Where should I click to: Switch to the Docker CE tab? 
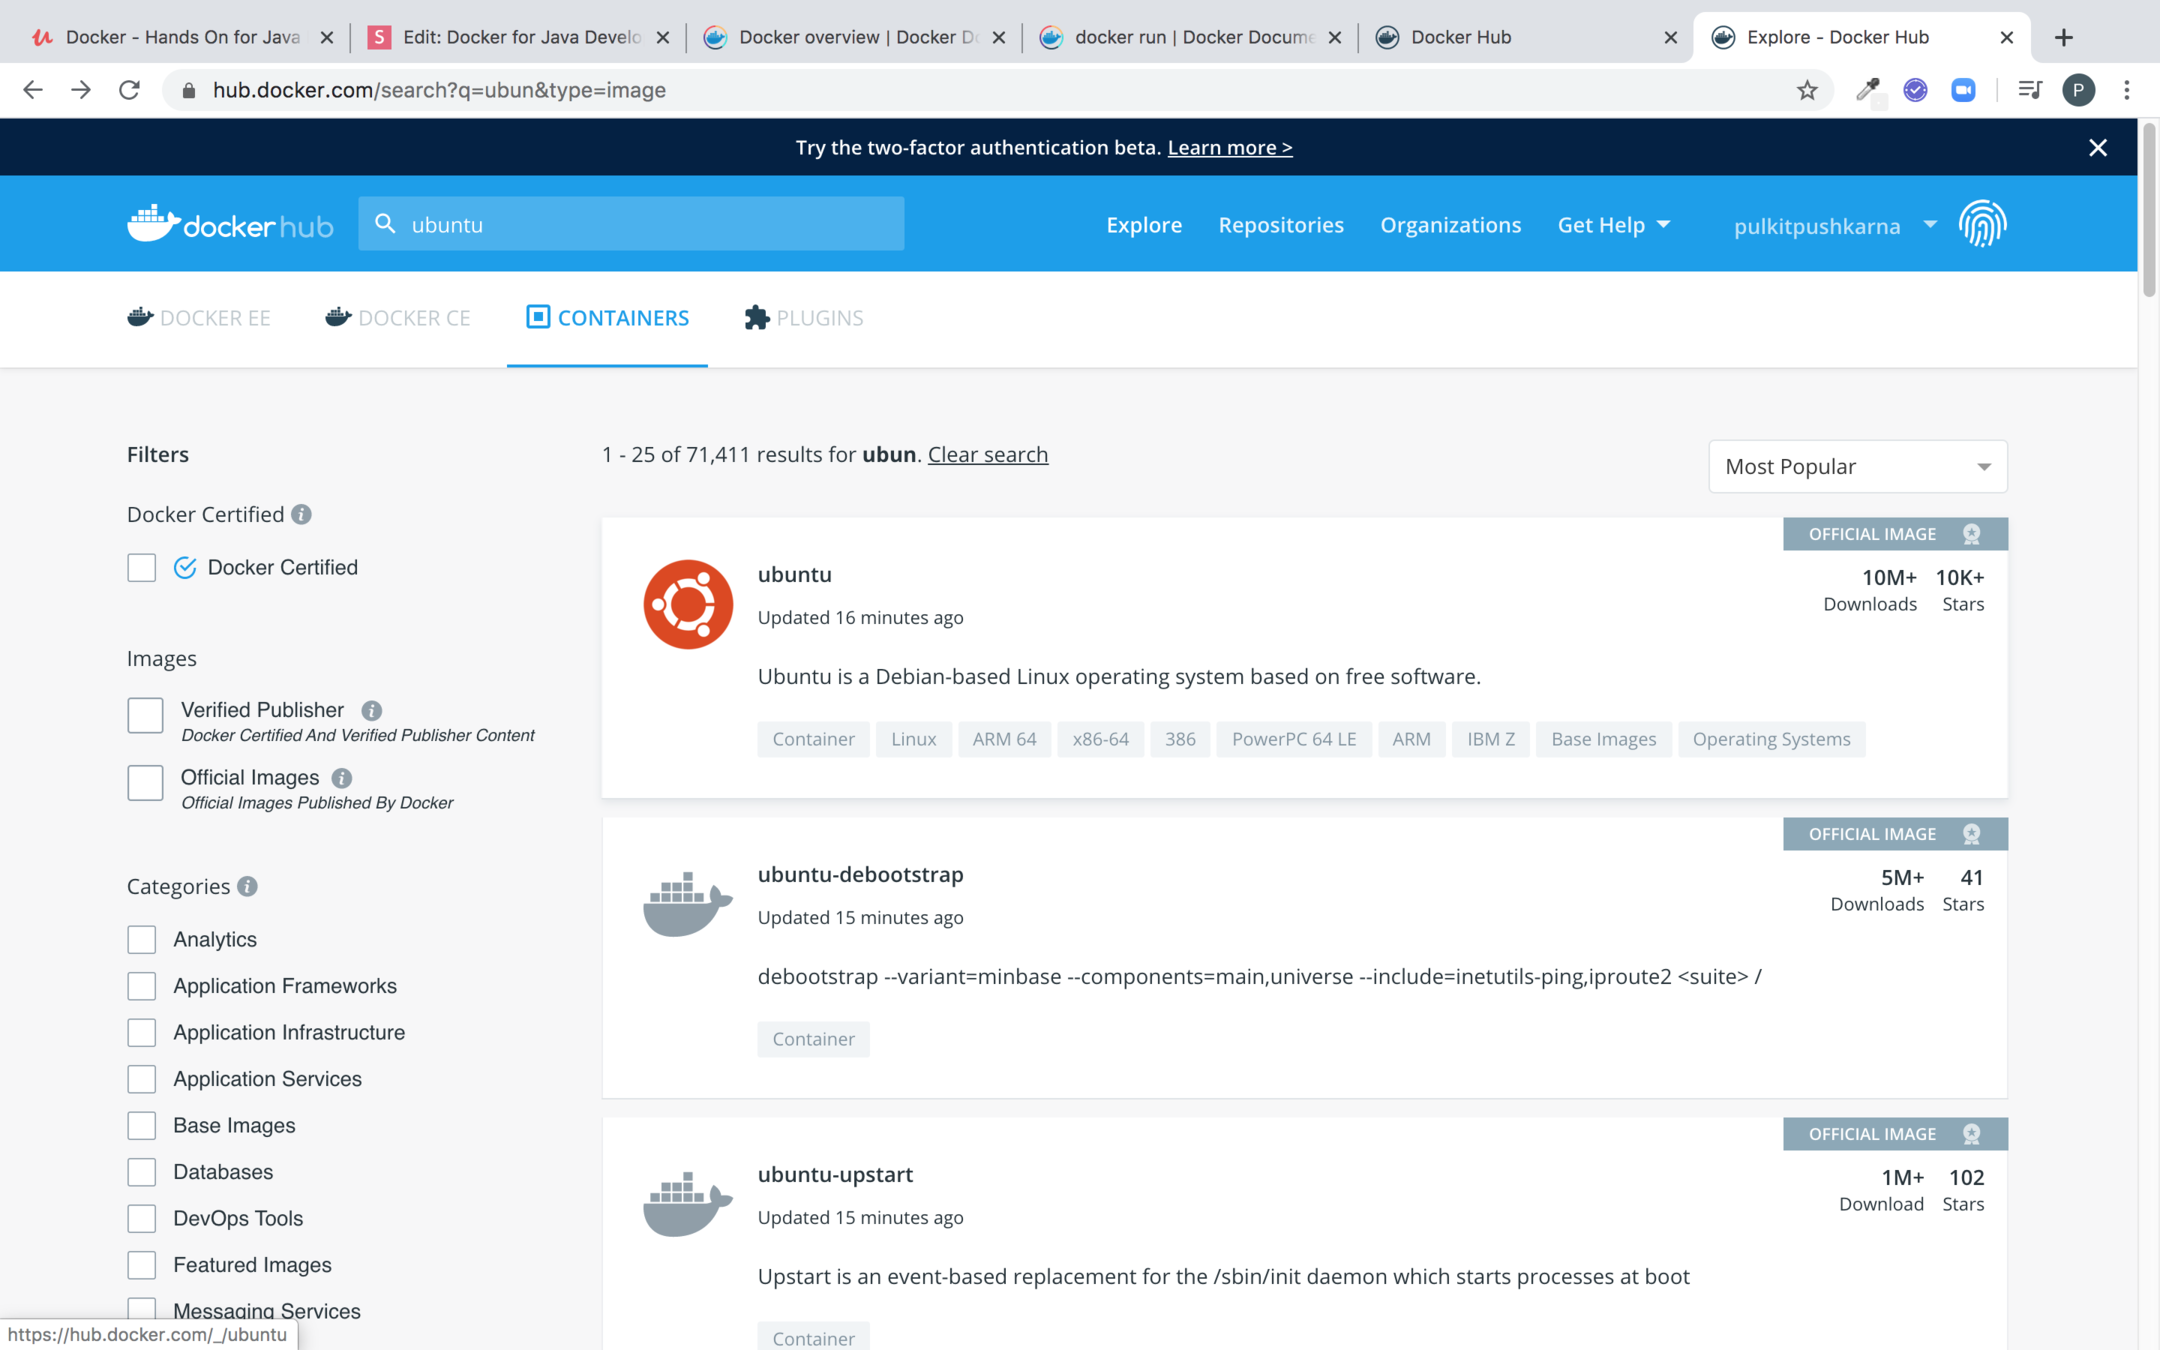click(398, 318)
